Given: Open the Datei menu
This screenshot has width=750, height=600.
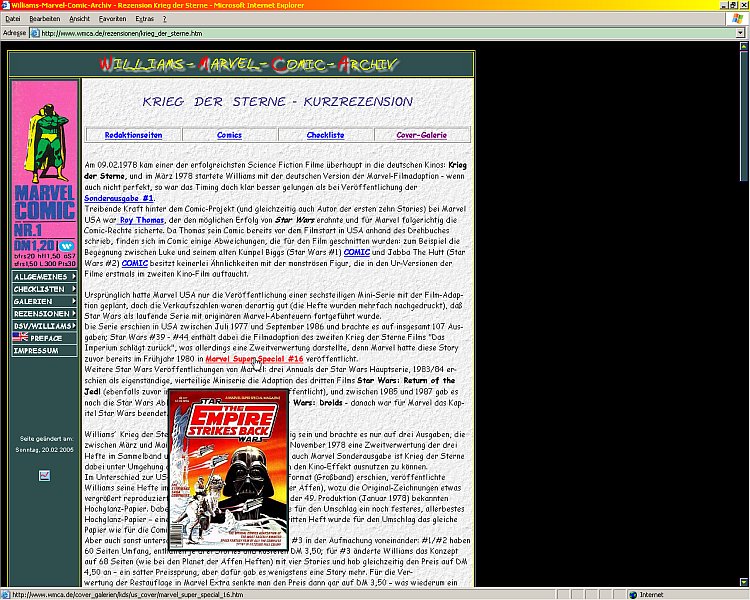Looking at the screenshot, I should point(13,19).
